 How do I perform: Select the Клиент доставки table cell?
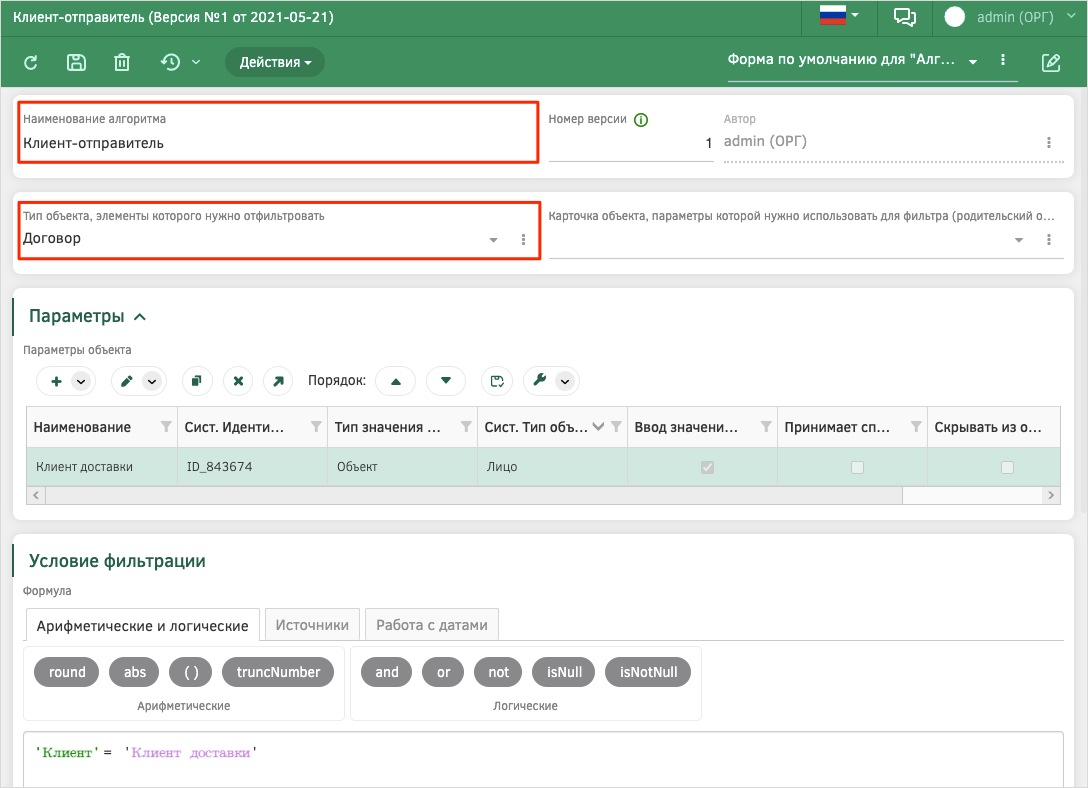tap(102, 467)
